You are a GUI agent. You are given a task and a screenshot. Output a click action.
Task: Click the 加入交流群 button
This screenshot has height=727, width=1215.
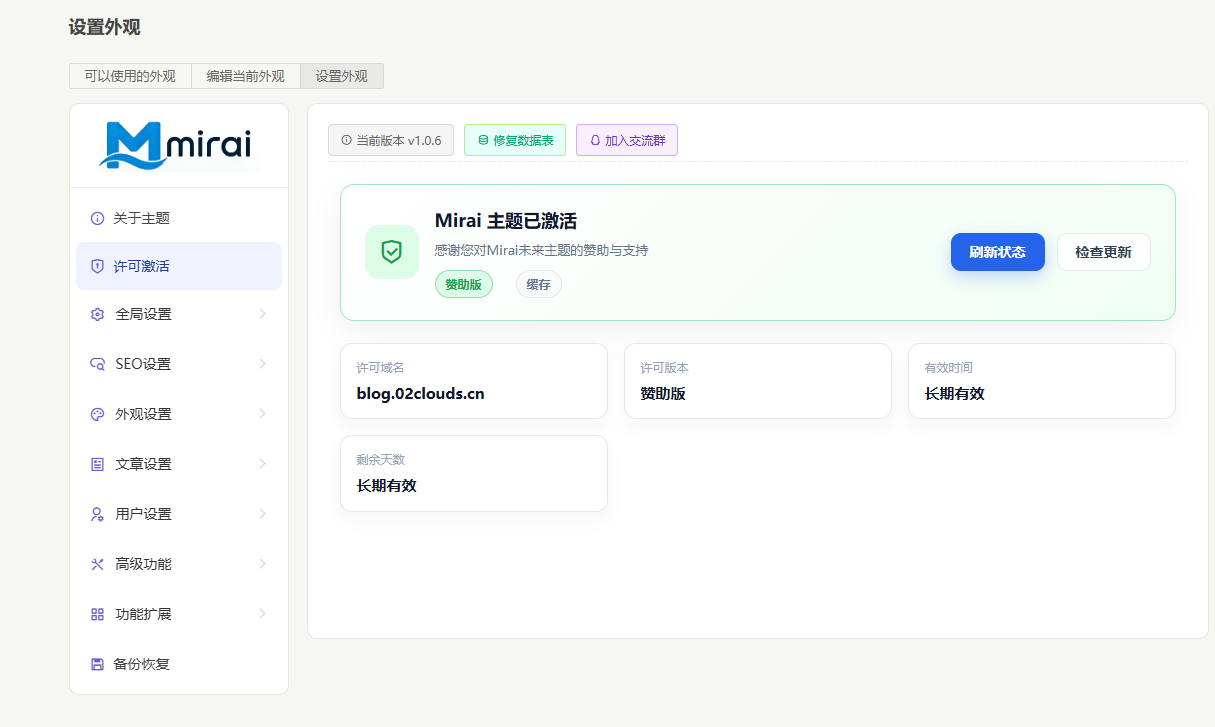pyautogui.click(x=627, y=140)
